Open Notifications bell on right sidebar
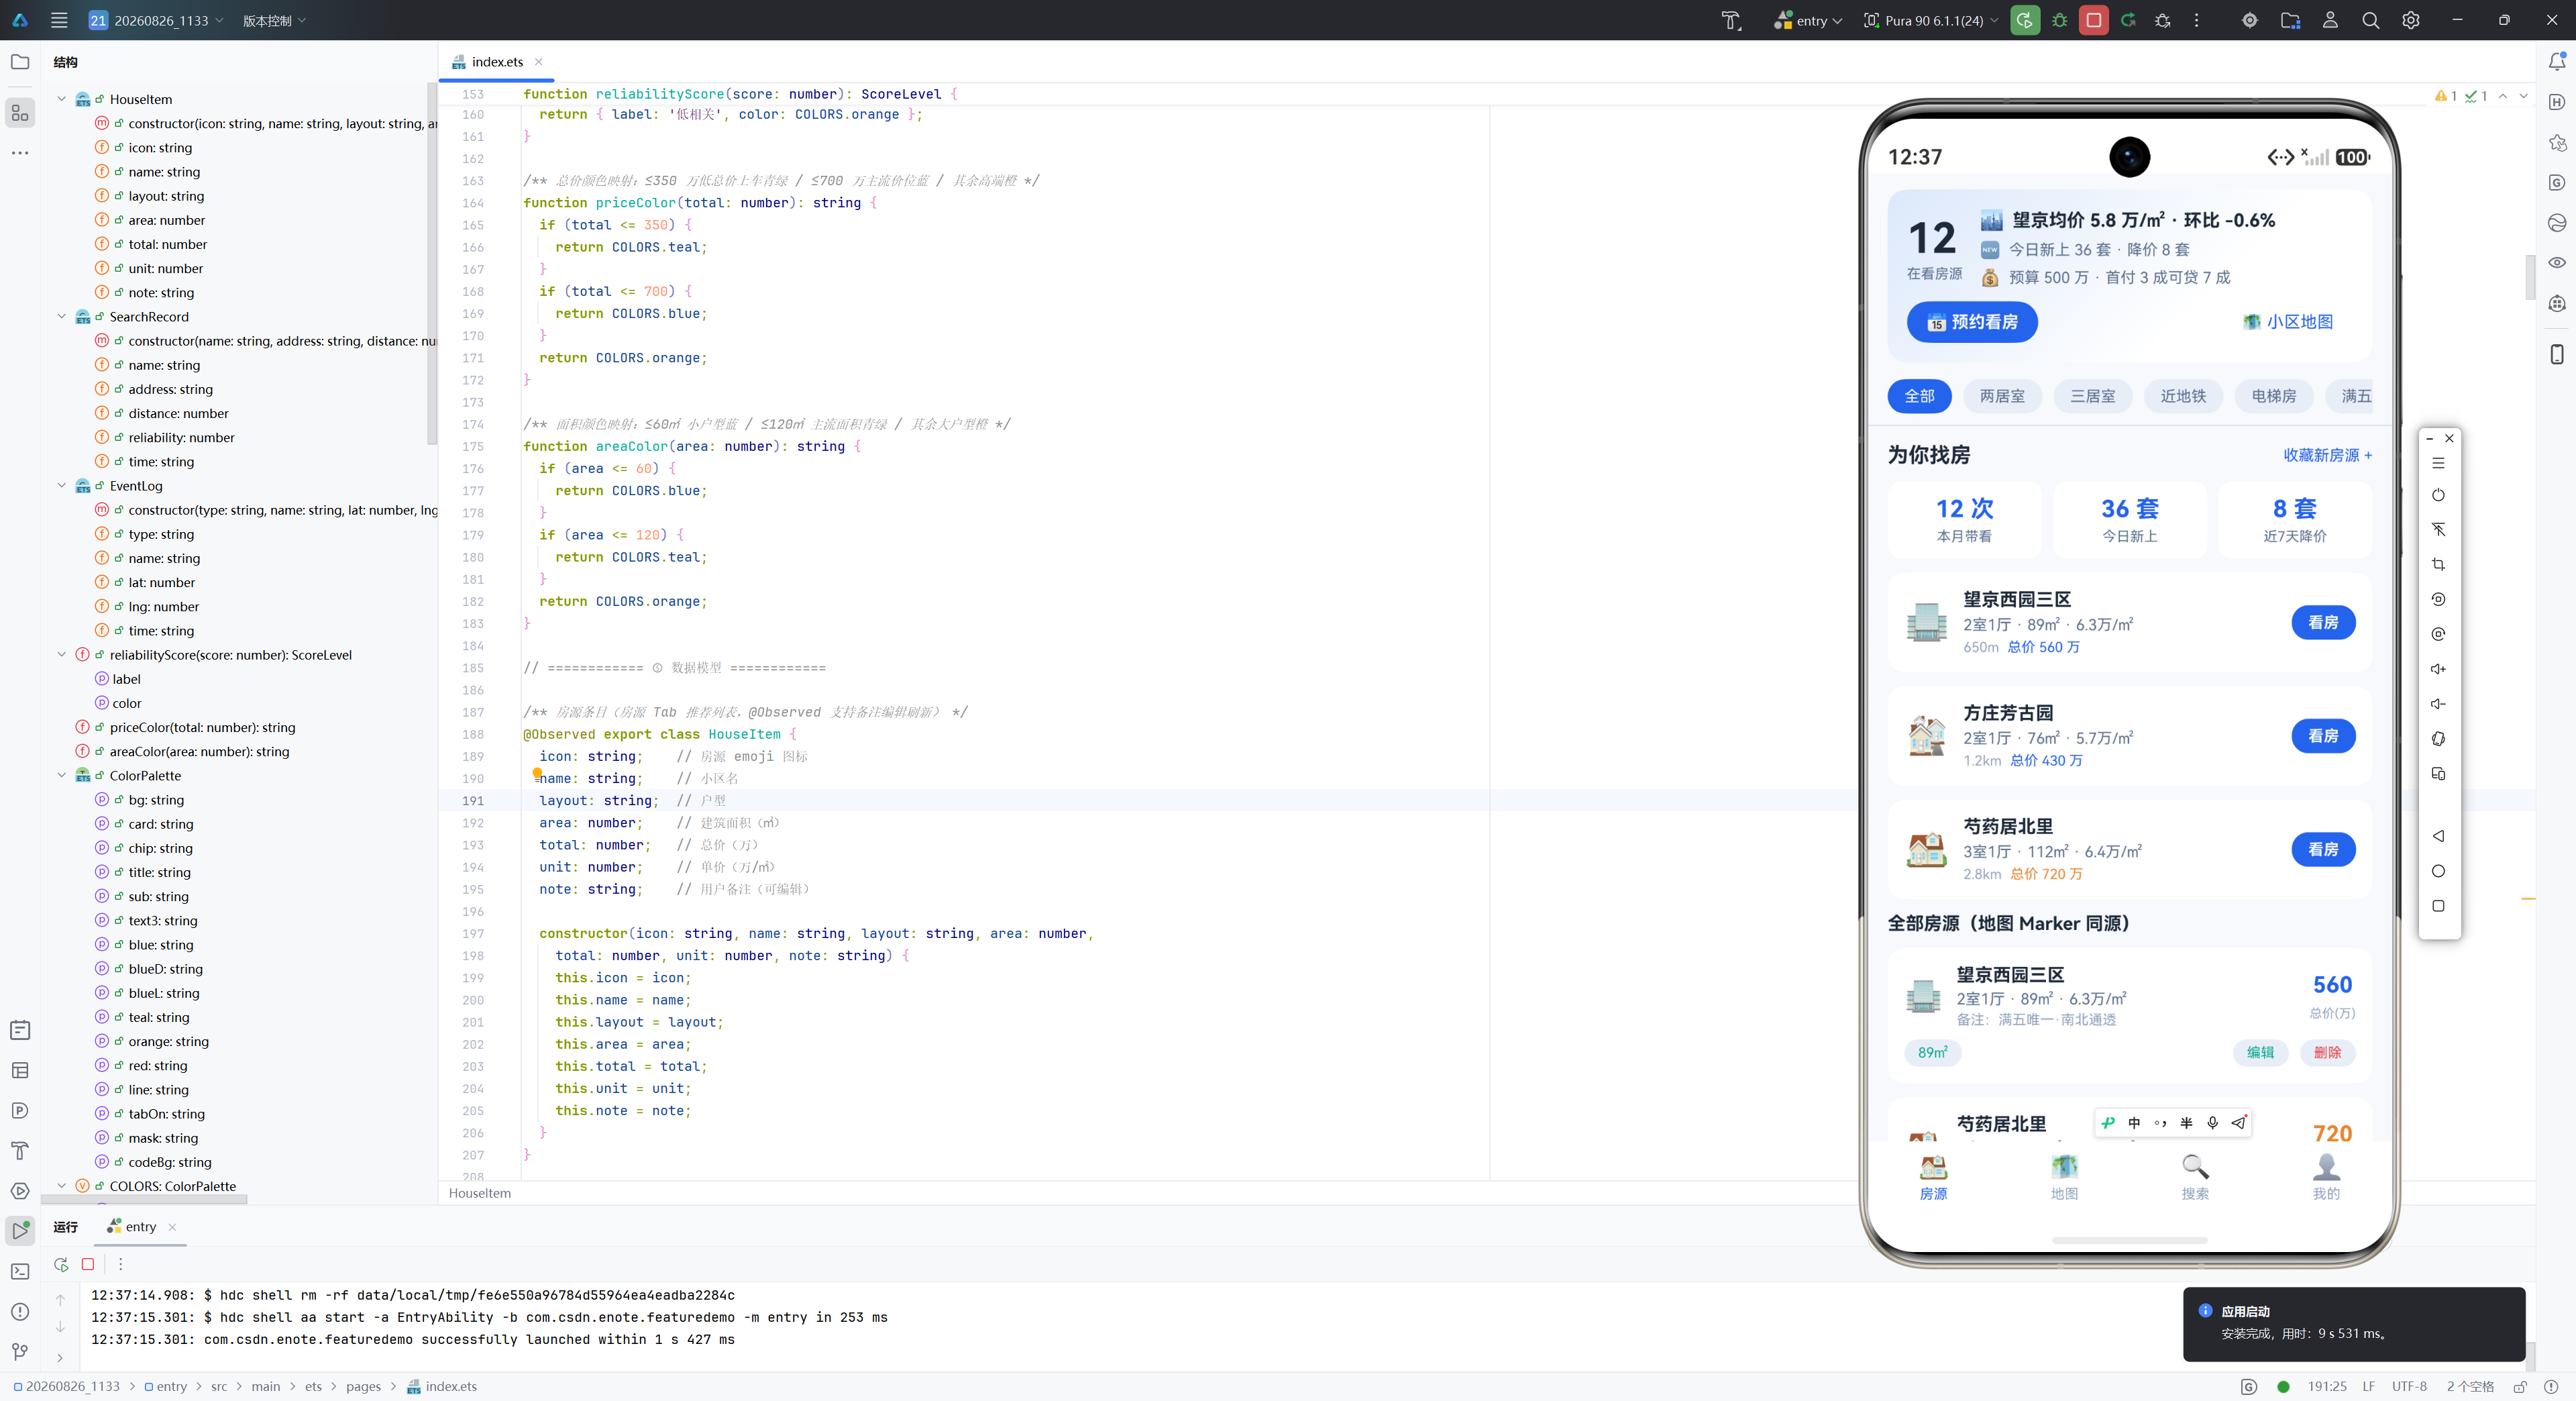Screen dimensions: 2576x1401 click(x=2557, y=62)
